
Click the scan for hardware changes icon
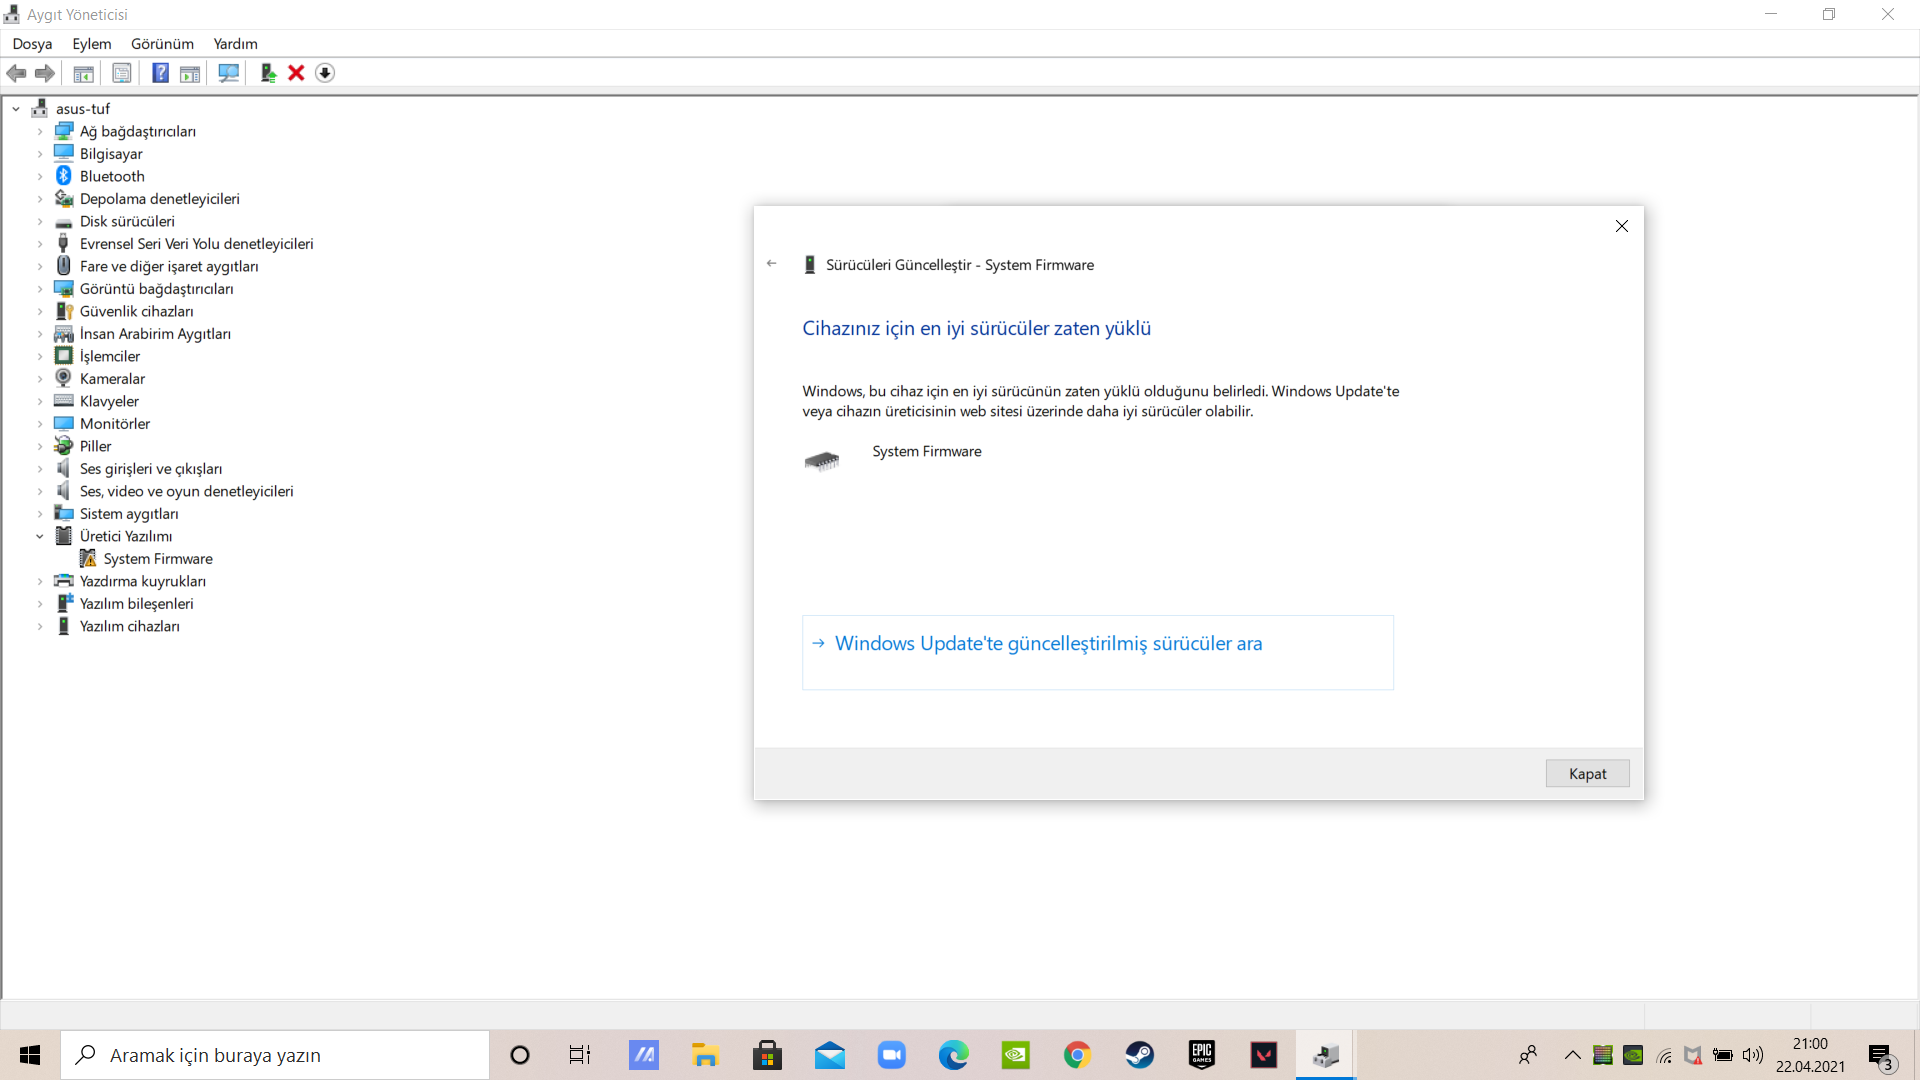pos(228,73)
